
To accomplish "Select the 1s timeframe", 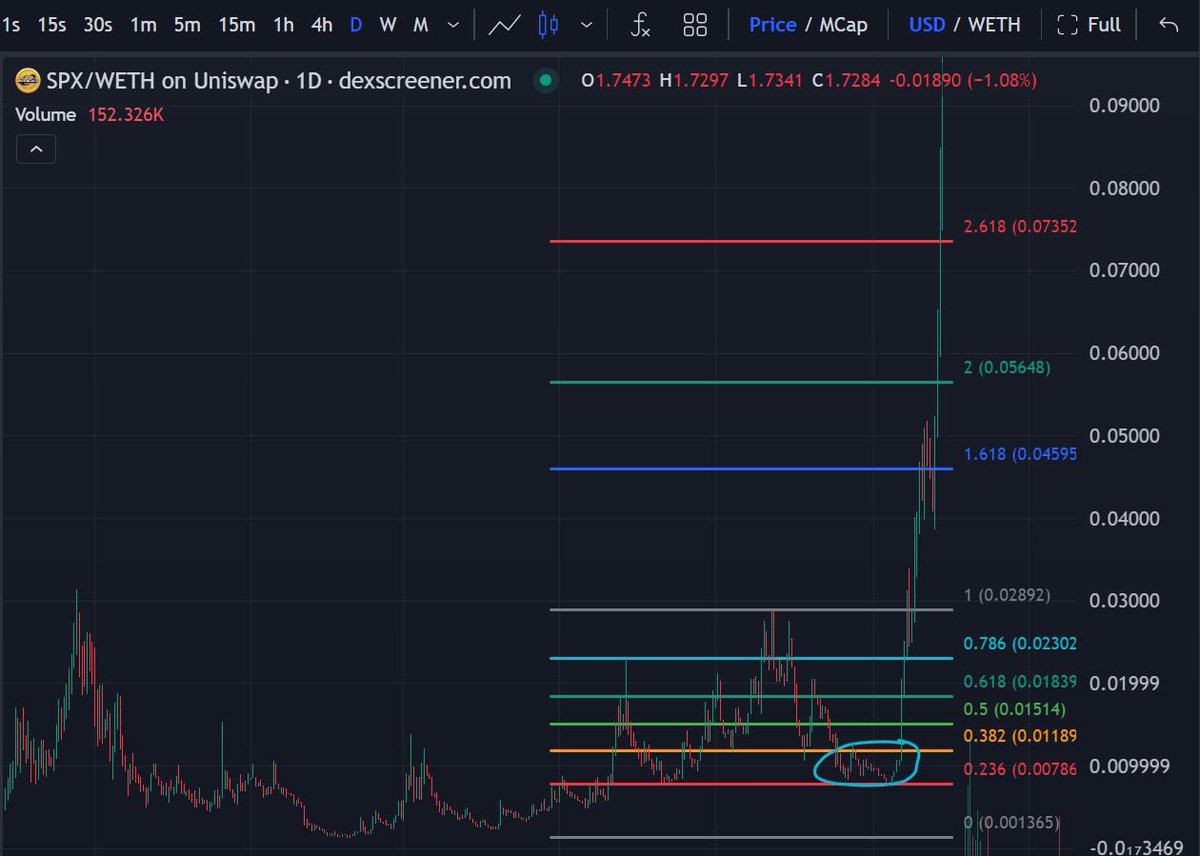I will point(12,24).
